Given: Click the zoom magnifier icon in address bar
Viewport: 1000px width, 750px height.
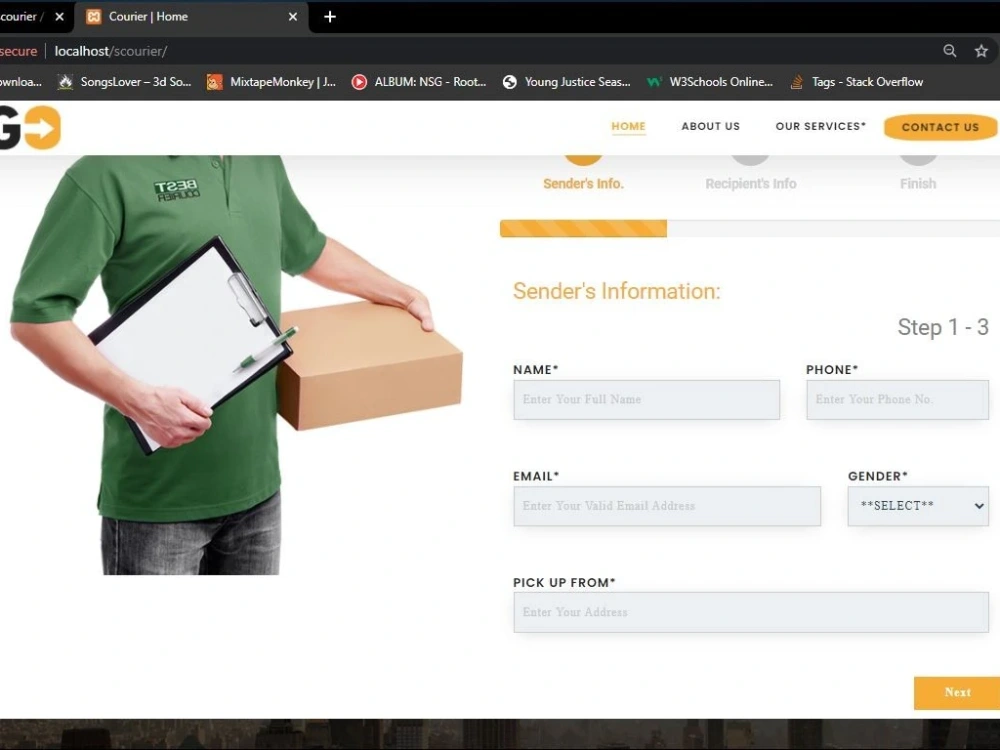Looking at the screenshot, I should [x=950, y=51].
